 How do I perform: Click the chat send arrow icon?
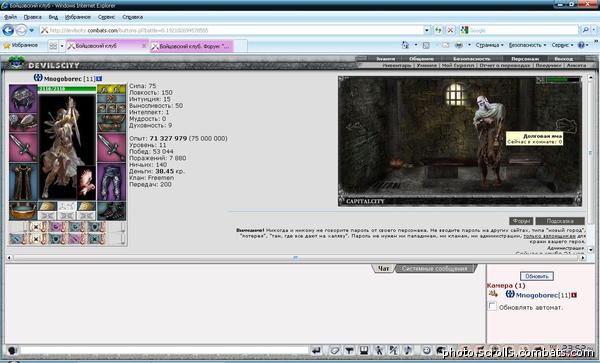point(316,350)
